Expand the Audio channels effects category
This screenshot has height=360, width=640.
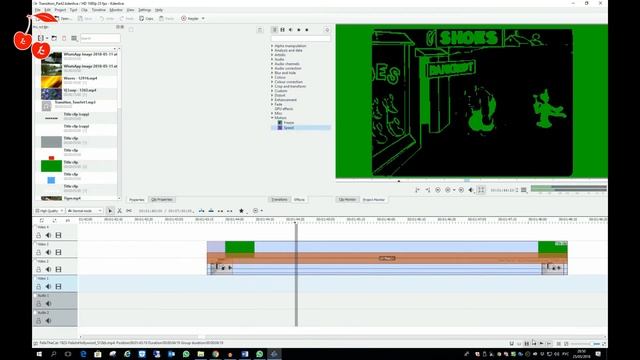click(x=272, y=64)
